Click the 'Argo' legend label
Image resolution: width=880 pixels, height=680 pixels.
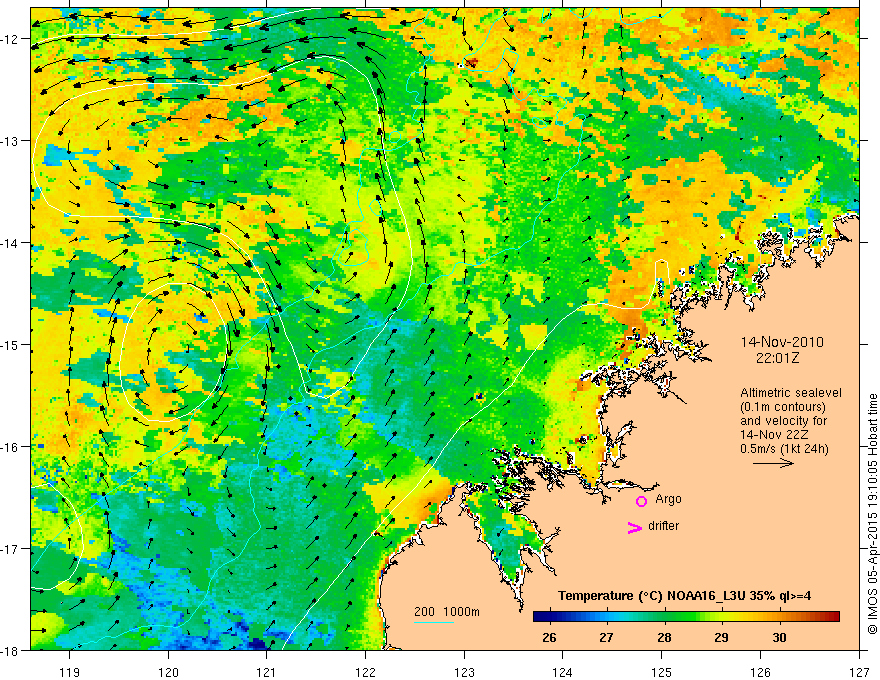(668, 499)
